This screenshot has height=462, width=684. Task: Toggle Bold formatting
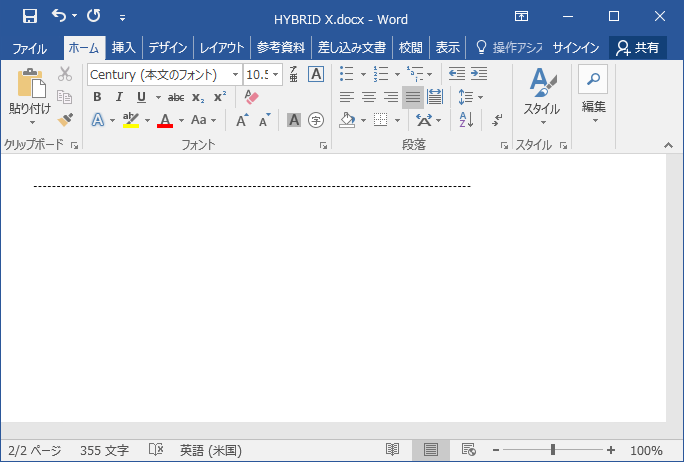click(97, 97)
